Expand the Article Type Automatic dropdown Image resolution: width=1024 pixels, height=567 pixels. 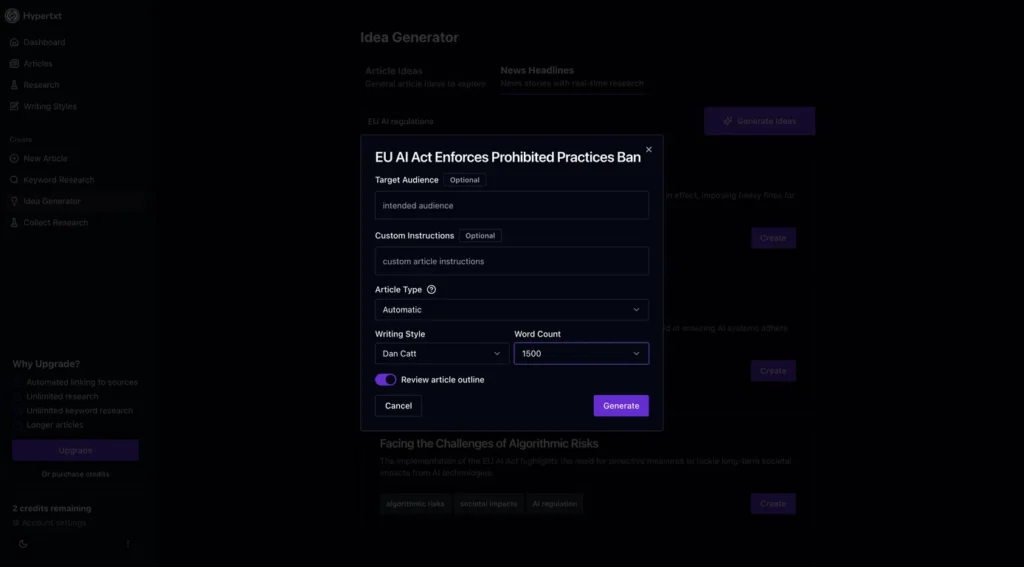(511, 310)
